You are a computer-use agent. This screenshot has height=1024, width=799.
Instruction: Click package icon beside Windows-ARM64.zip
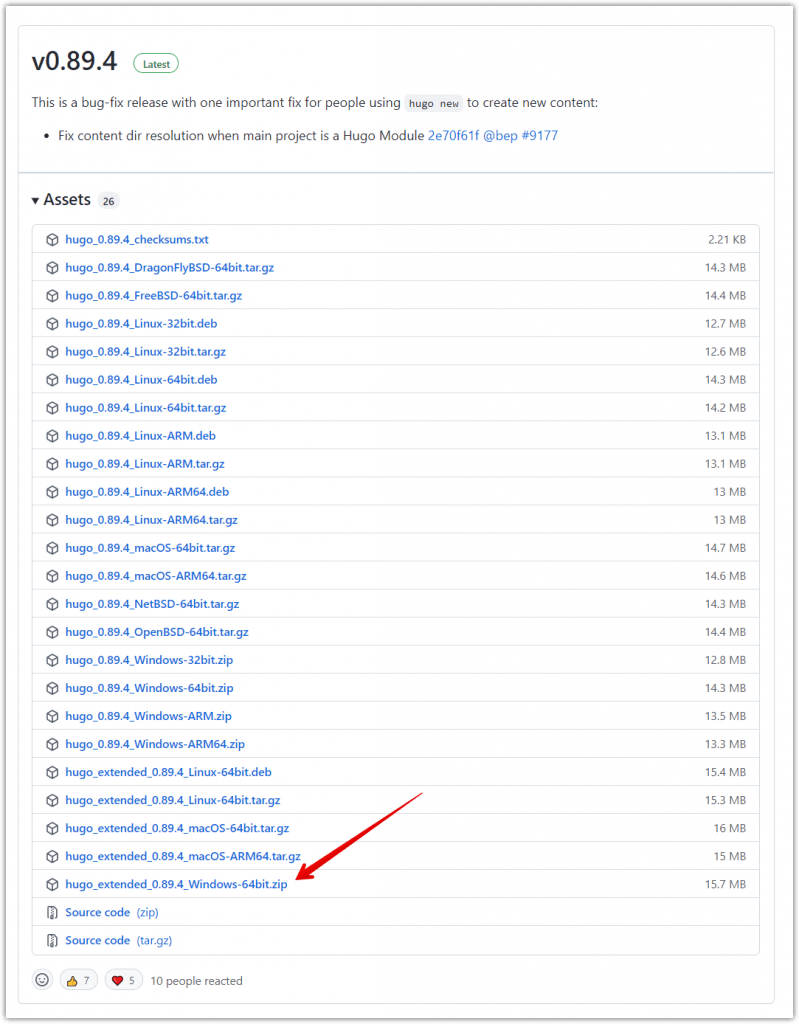[52, 745]
